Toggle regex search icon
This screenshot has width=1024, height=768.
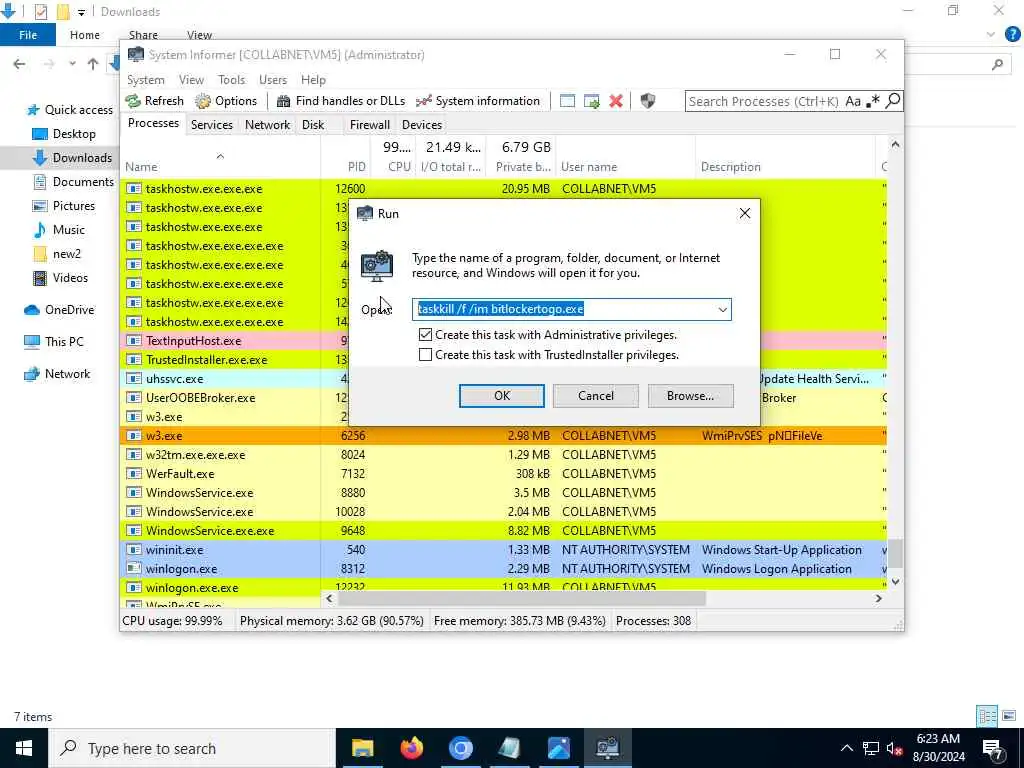[x=872, y=101]
